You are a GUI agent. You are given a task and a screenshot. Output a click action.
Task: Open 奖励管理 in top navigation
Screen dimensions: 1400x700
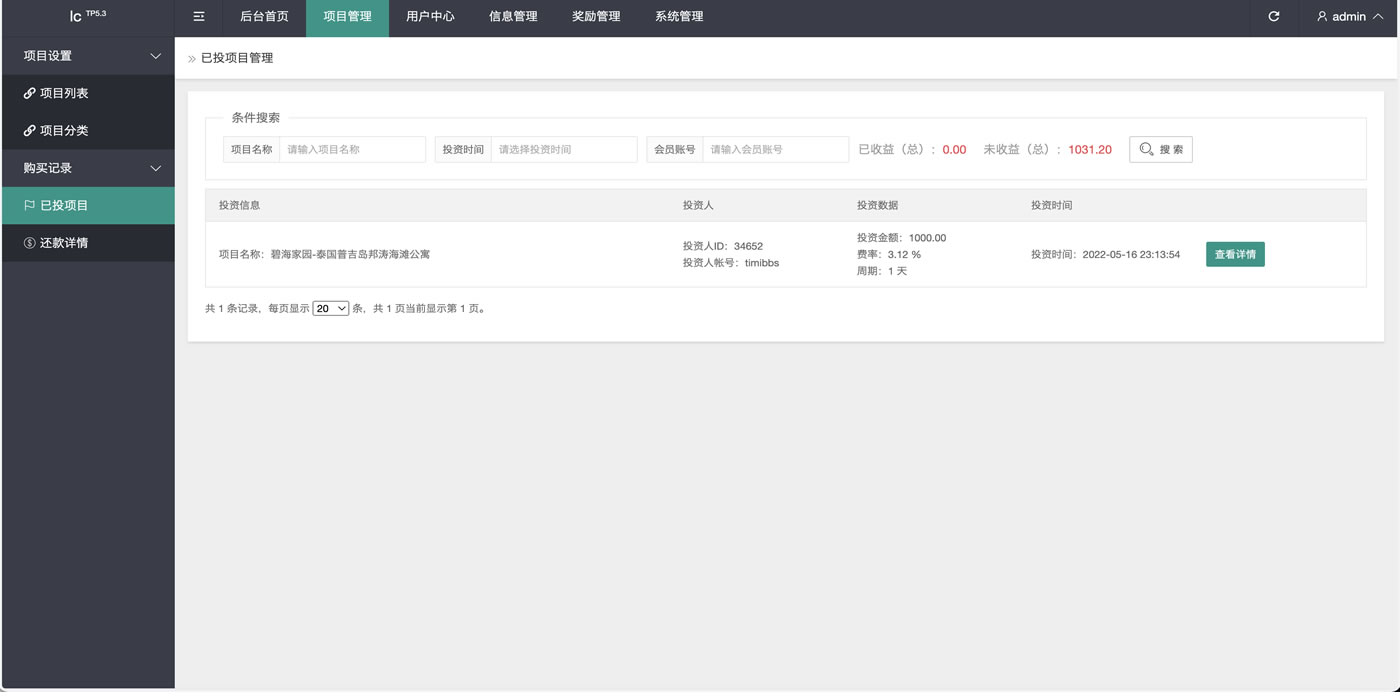[596, 17]
